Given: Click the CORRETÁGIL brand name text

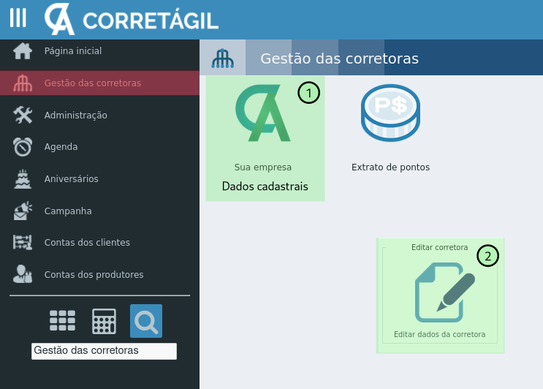Looking at the screenshot, I should [x=151, y=21].
